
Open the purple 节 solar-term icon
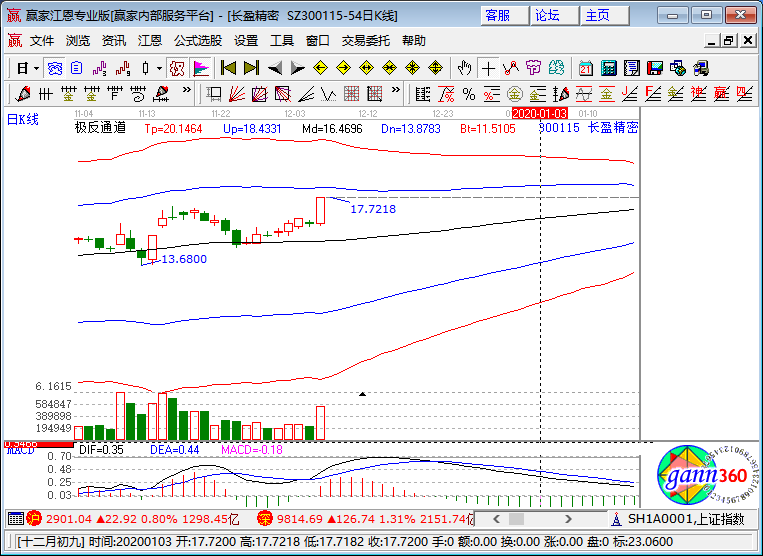coord(534,68)
